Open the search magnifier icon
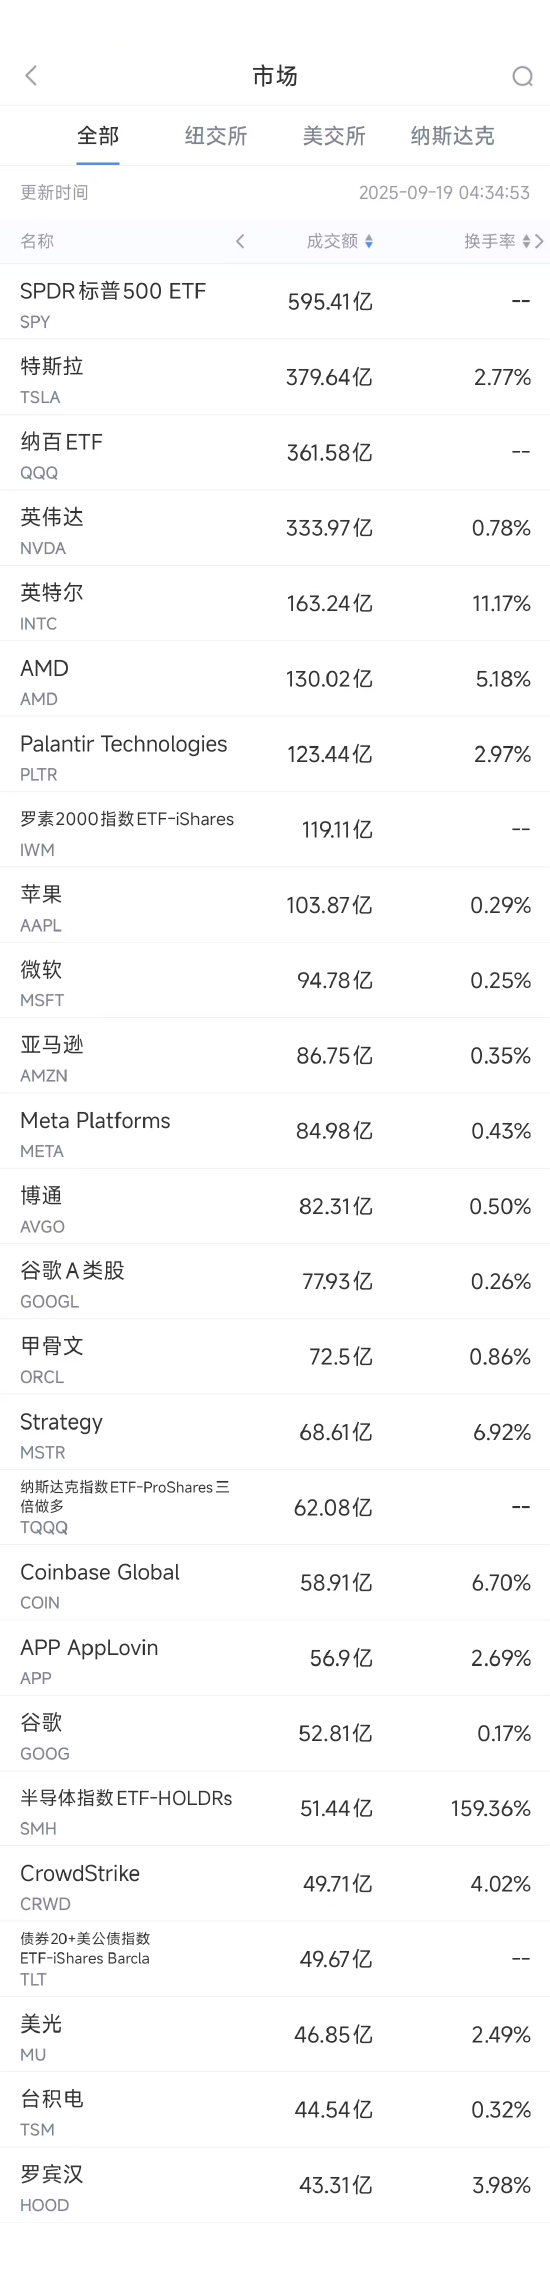Image resolution: width=550 pixels, height=2281 pixels. (522, 76)
